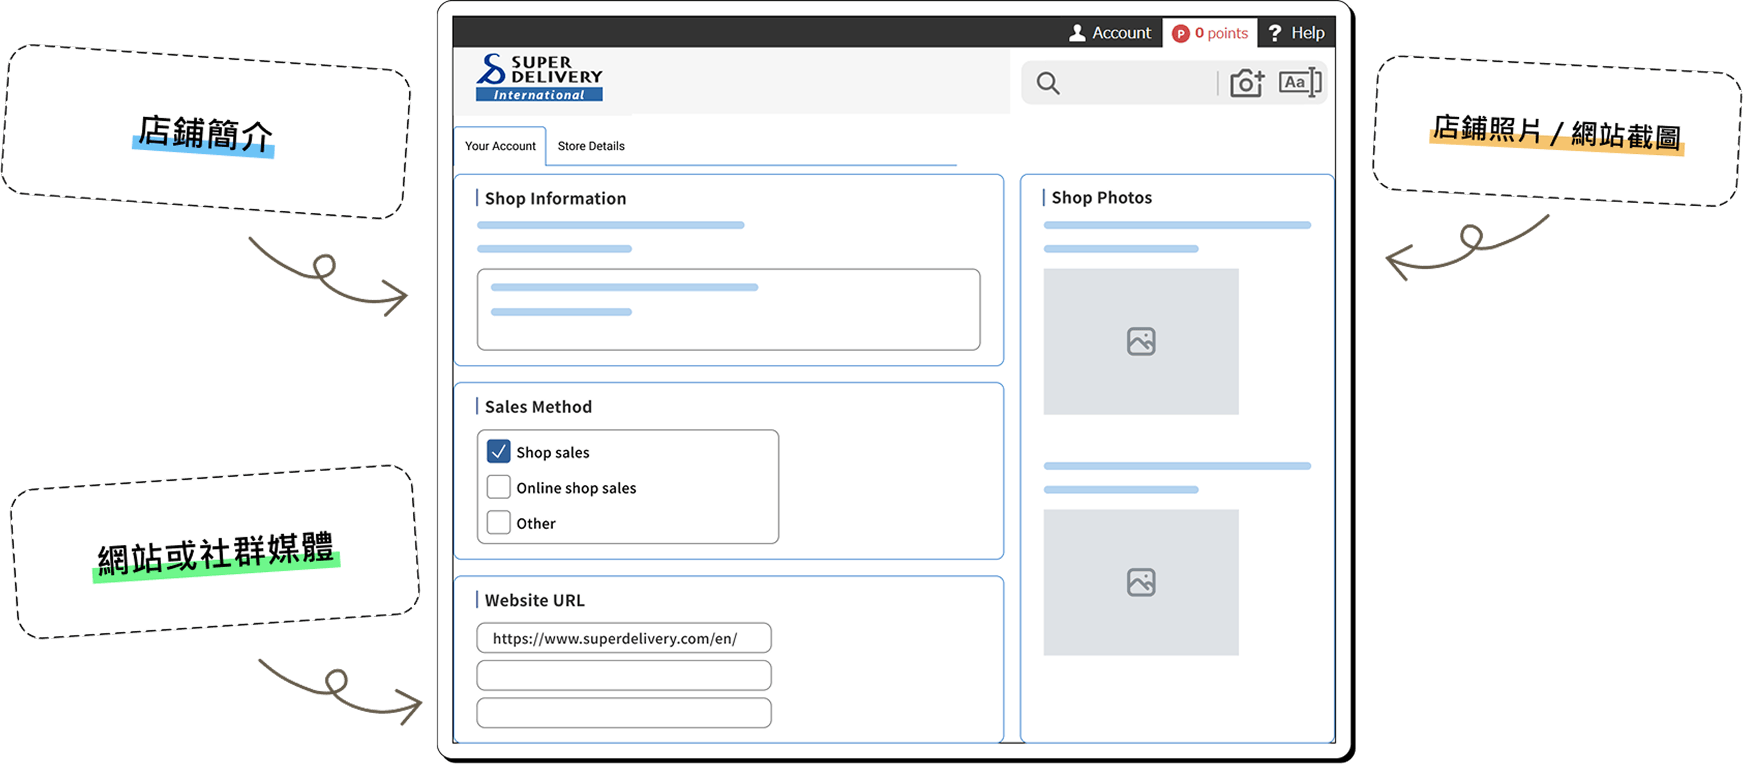Select the Your Account tab
Viewport: 1743px width, 764px height.
click(x=500, y=146)
